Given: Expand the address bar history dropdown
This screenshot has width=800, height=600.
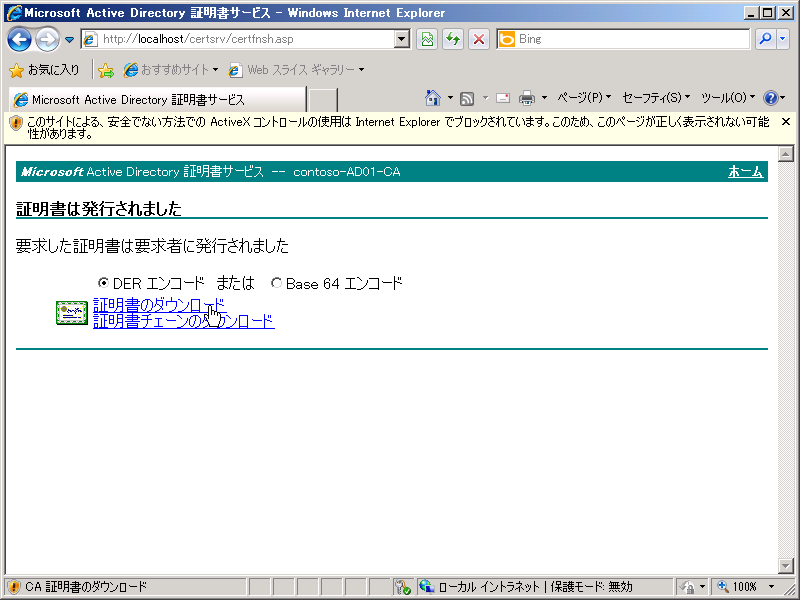Looking at the screenshot, I should 402,39.
